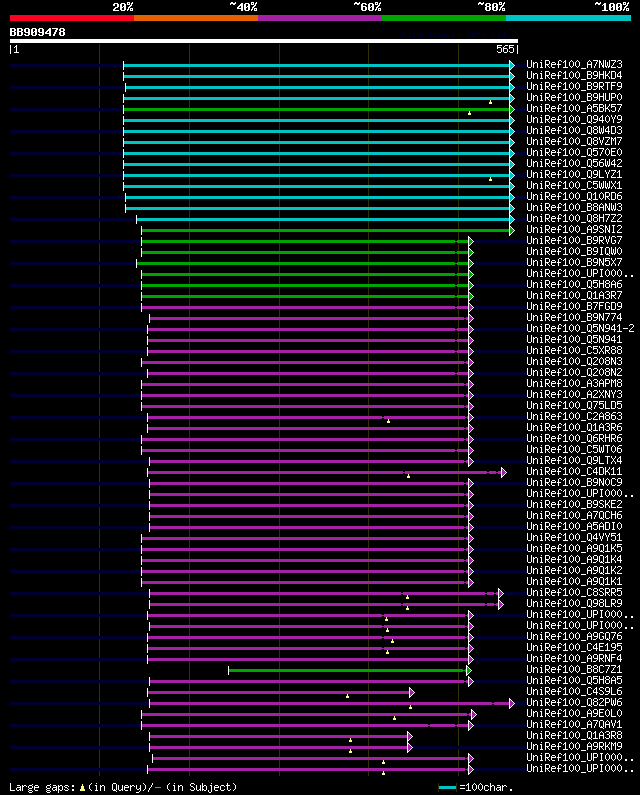640x795 pixels.
Task: Select the white BB909478 query sequence bar
Action: pyautogui.click(x=264, y=41)
